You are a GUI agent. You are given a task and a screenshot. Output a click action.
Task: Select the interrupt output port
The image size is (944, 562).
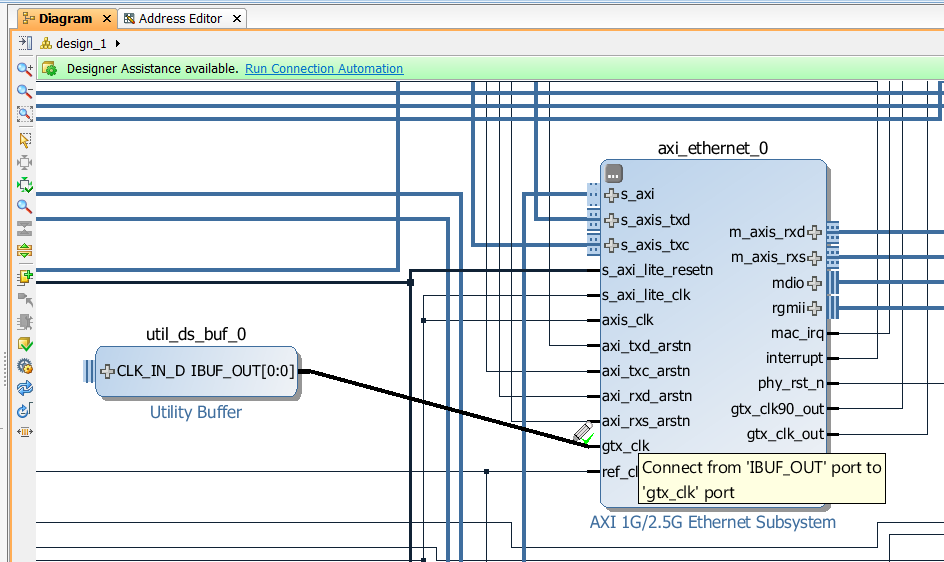point(794,358)
